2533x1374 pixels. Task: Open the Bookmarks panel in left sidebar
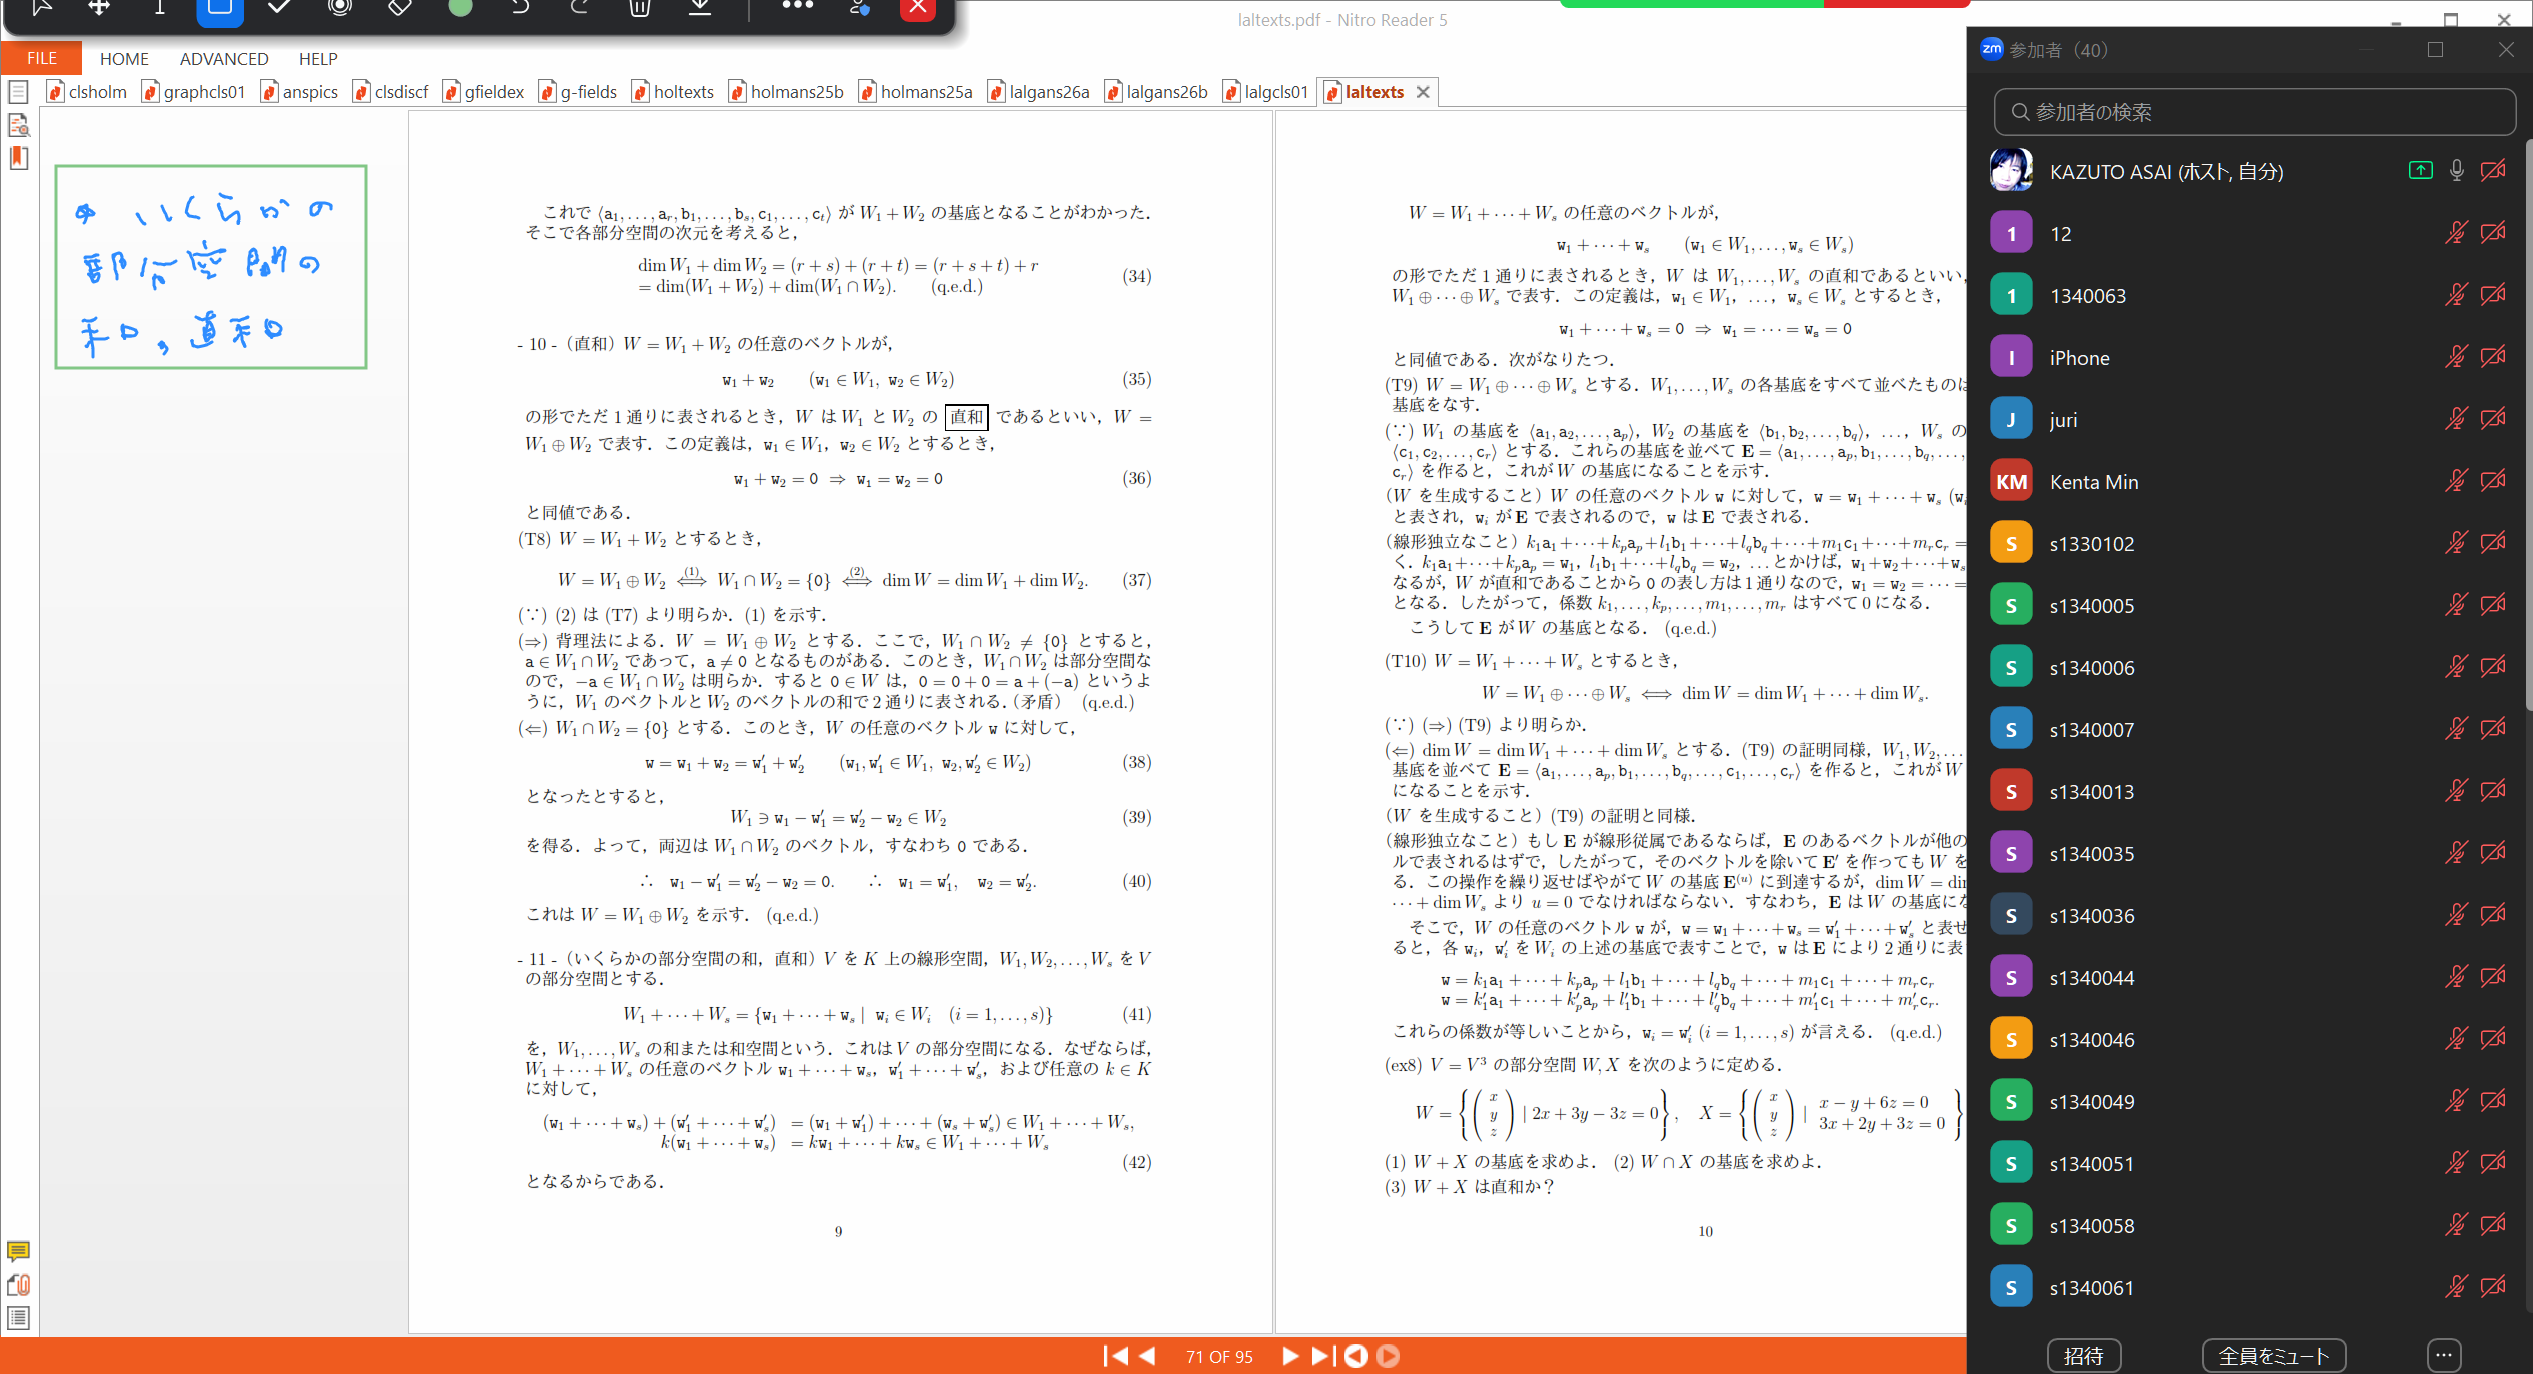[x=18, y=158]
